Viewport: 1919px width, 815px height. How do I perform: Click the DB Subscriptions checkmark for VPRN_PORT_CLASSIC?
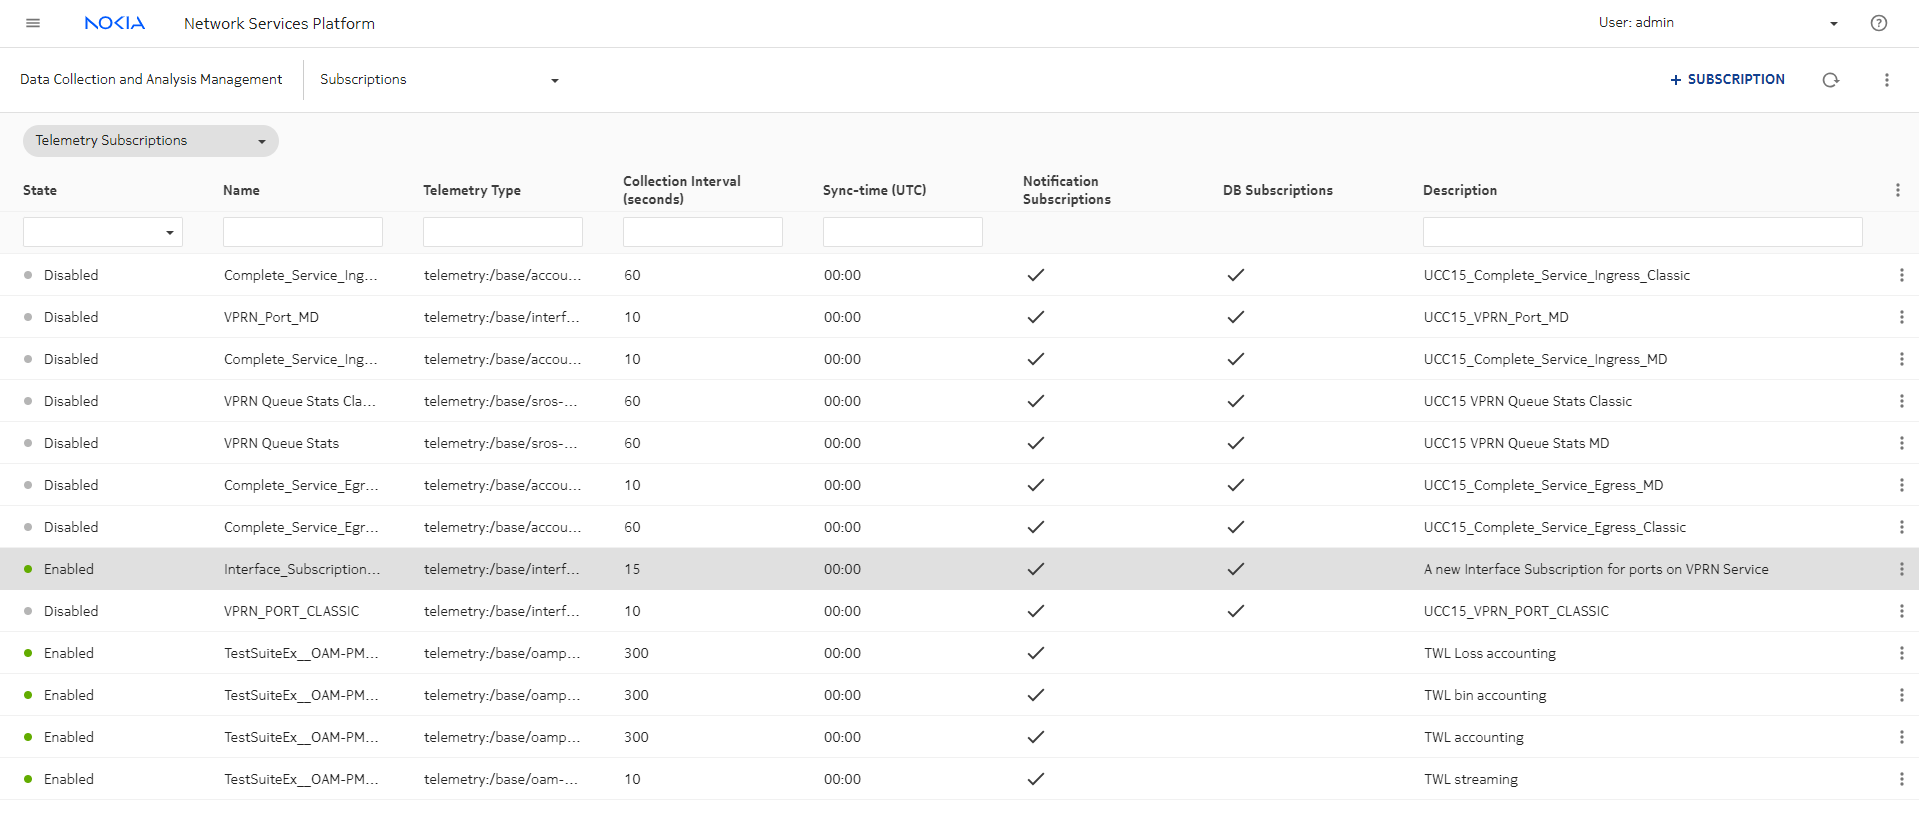tap(1235, 611)
